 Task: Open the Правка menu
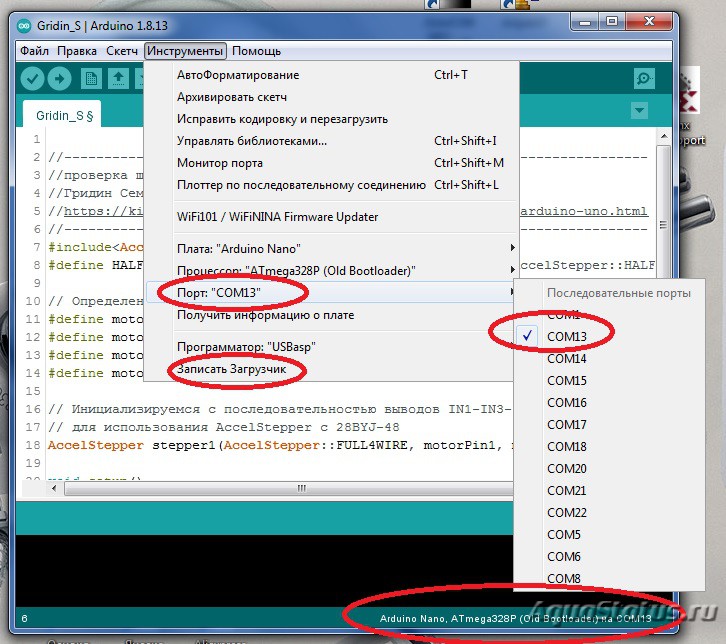[77, 51]
